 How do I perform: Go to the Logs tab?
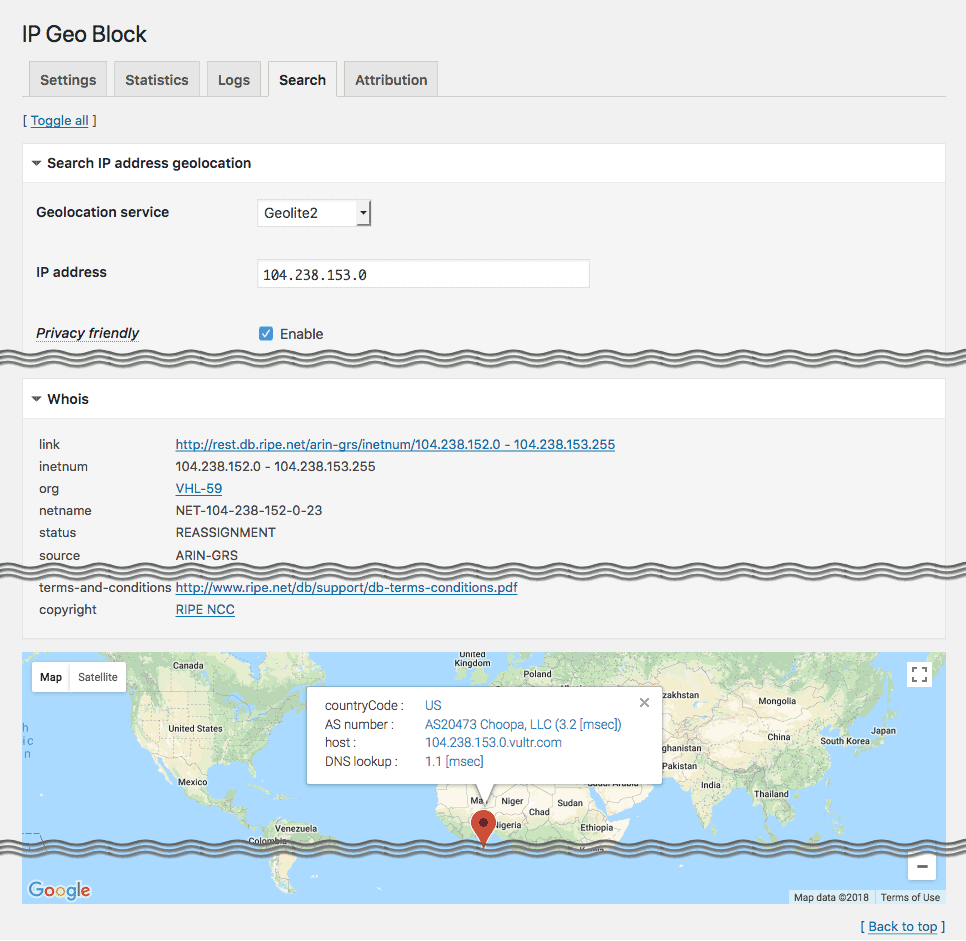coord(234,80)
